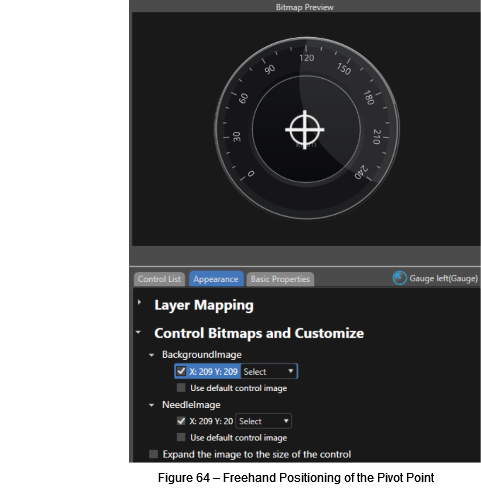Click the 240 mark on gauge dial
The image size is (481, 494).
point(361,172)
